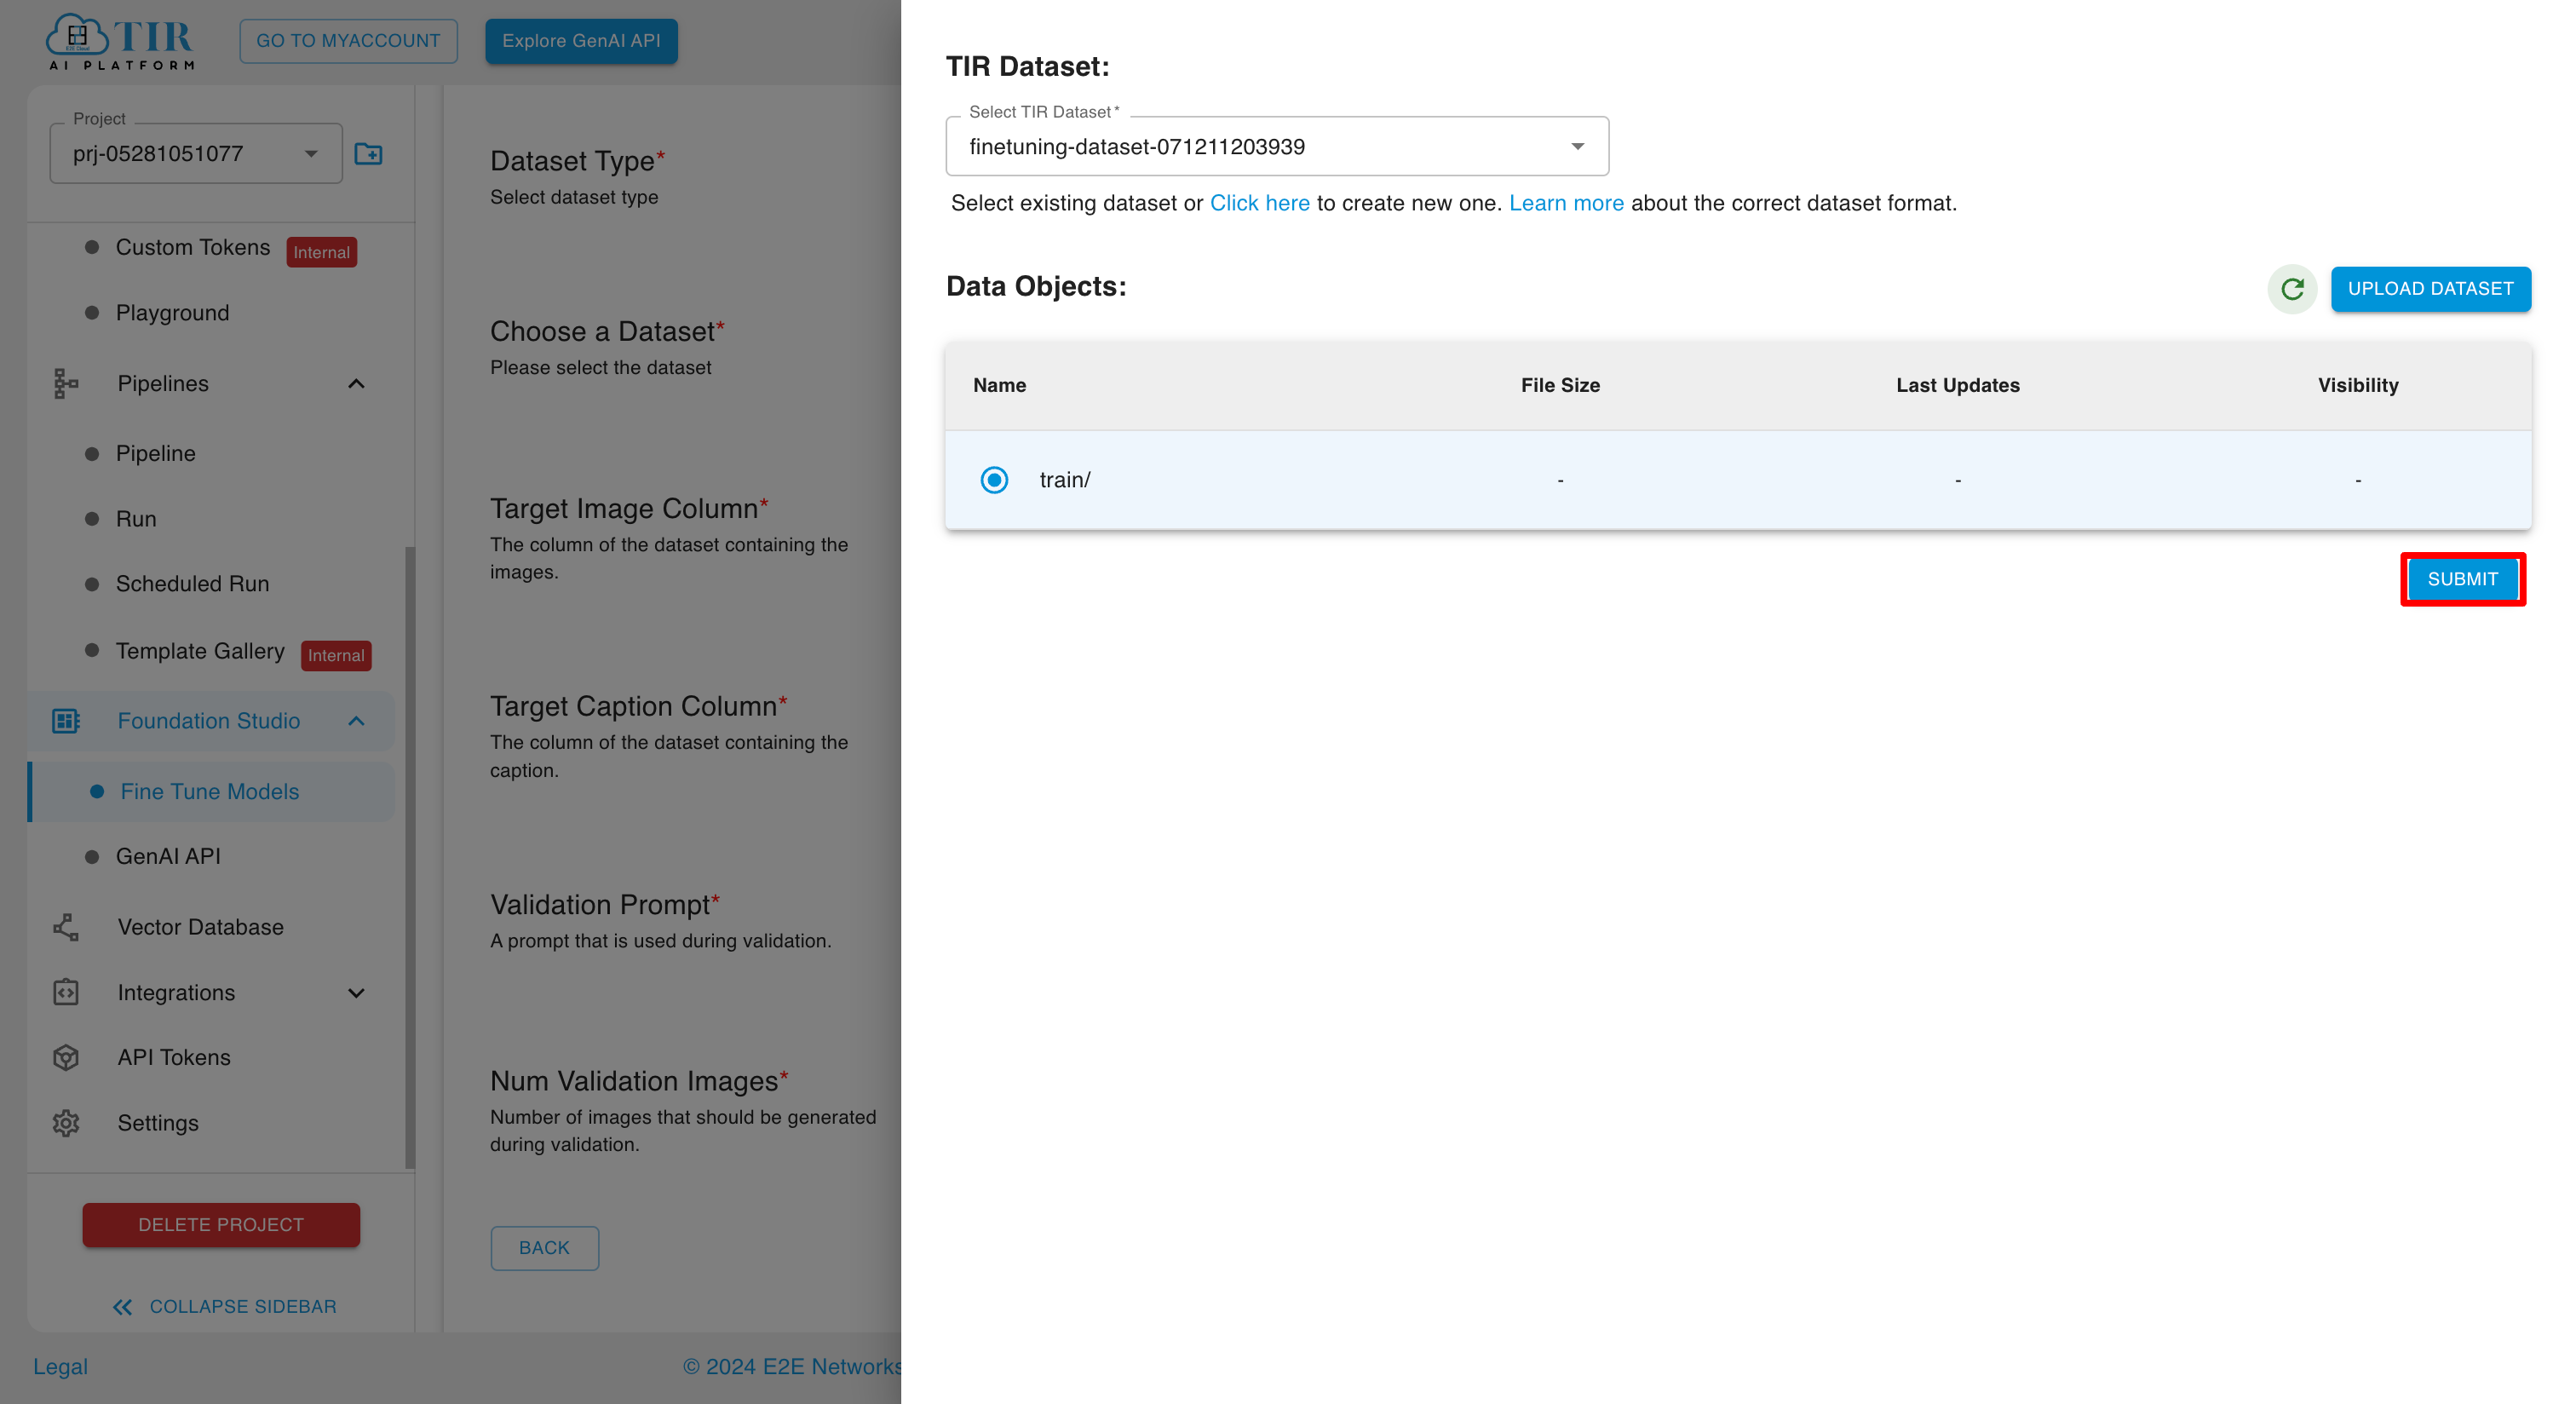Open the API Tokens item
Image resolution: width=2576 pixels, height=1404 pixels.
(174, 1057)
